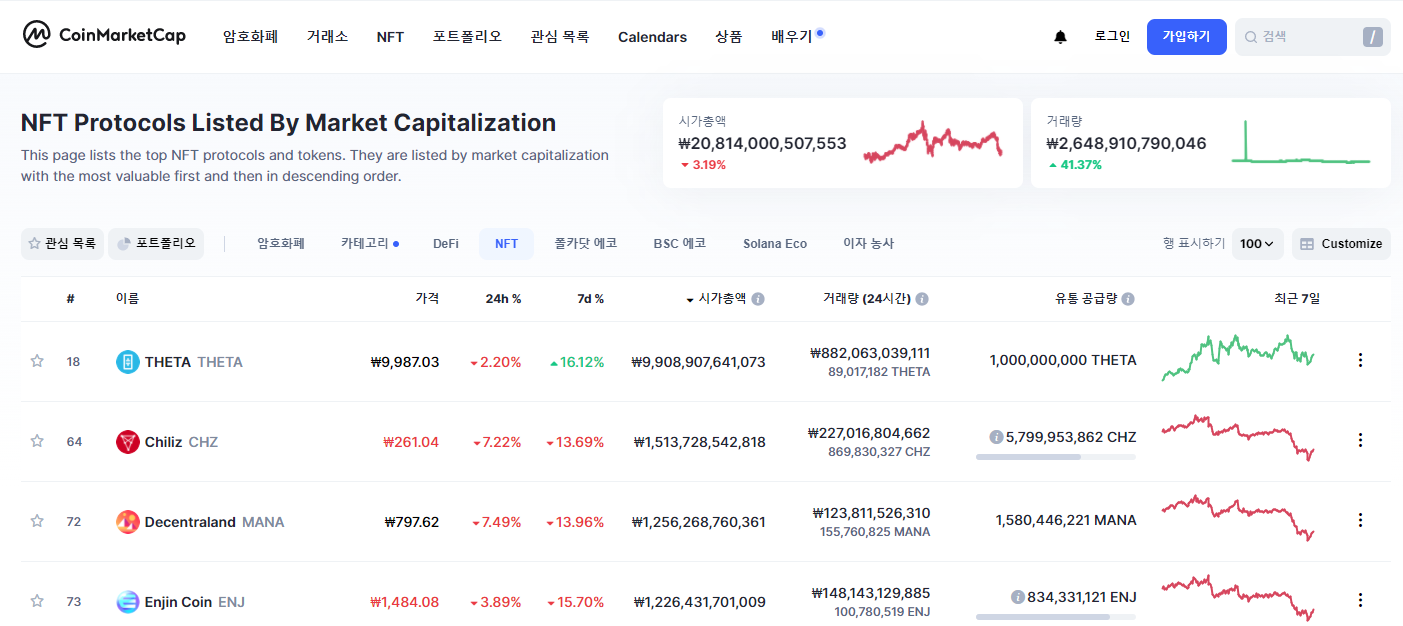Viewport: 1403px width, 626px height.
Task: Open the Chiliz 7-day sparkline chart
Action: (x=1238, y=437)
